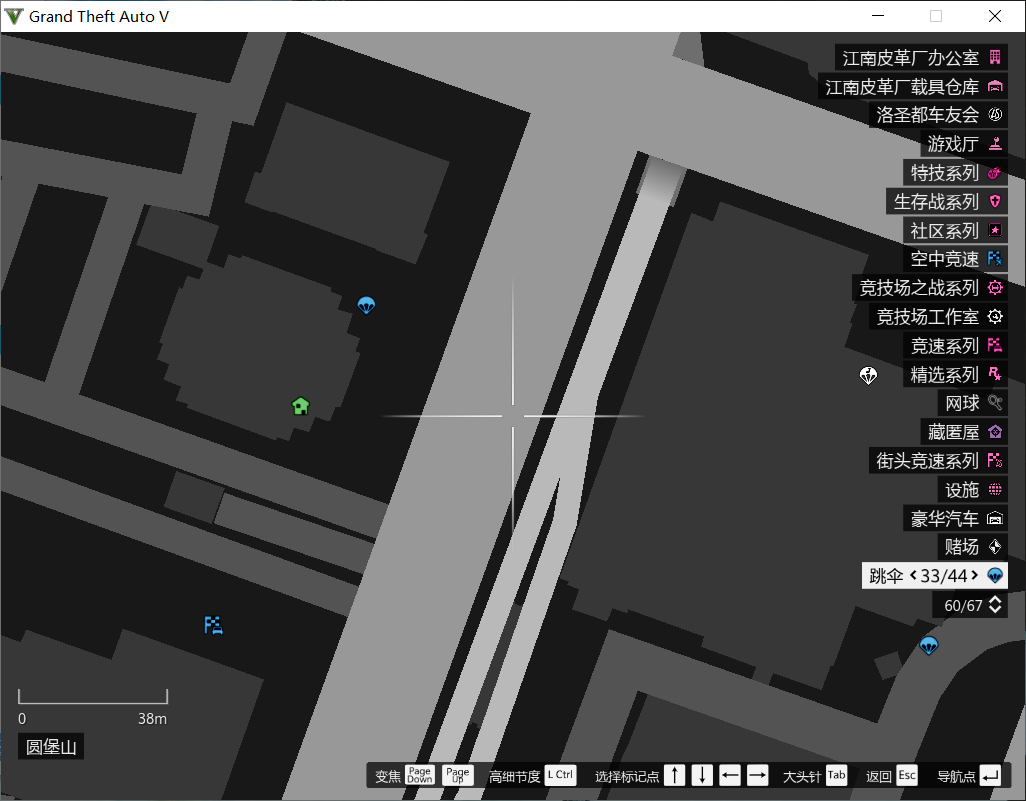Click the Page Up zoom key

click(x=457, y=775)
